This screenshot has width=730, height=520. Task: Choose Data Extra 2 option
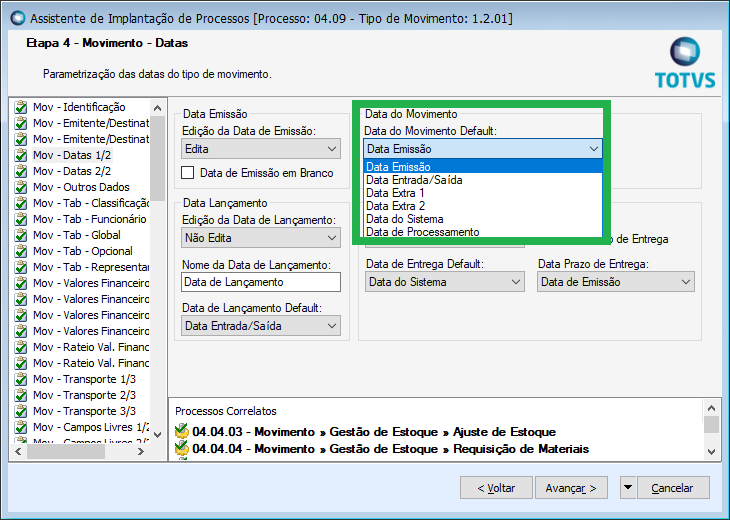[x=483, y=206]
